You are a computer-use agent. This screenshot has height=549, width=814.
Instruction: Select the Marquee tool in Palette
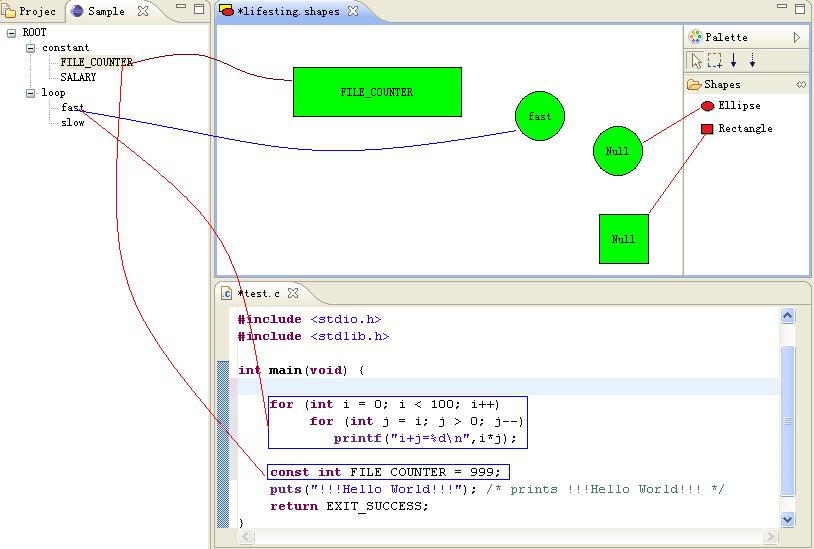click(715, 61)
